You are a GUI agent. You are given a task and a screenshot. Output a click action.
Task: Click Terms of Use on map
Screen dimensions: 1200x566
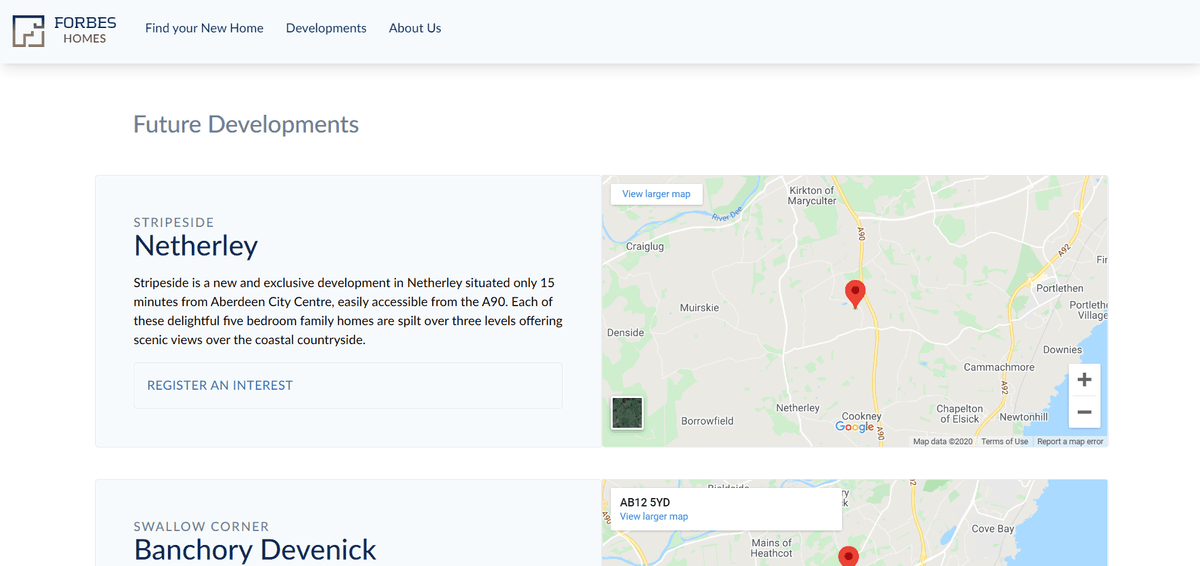coord(1004,441)
